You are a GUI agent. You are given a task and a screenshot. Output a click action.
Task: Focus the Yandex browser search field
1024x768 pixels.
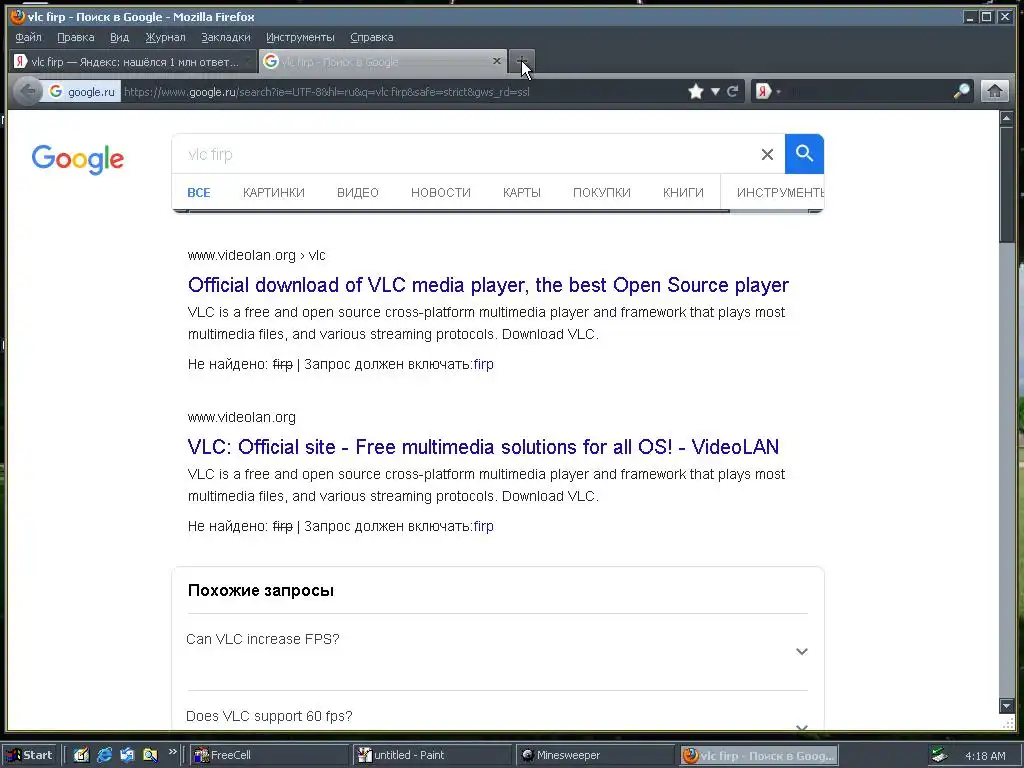click(867, 92)
